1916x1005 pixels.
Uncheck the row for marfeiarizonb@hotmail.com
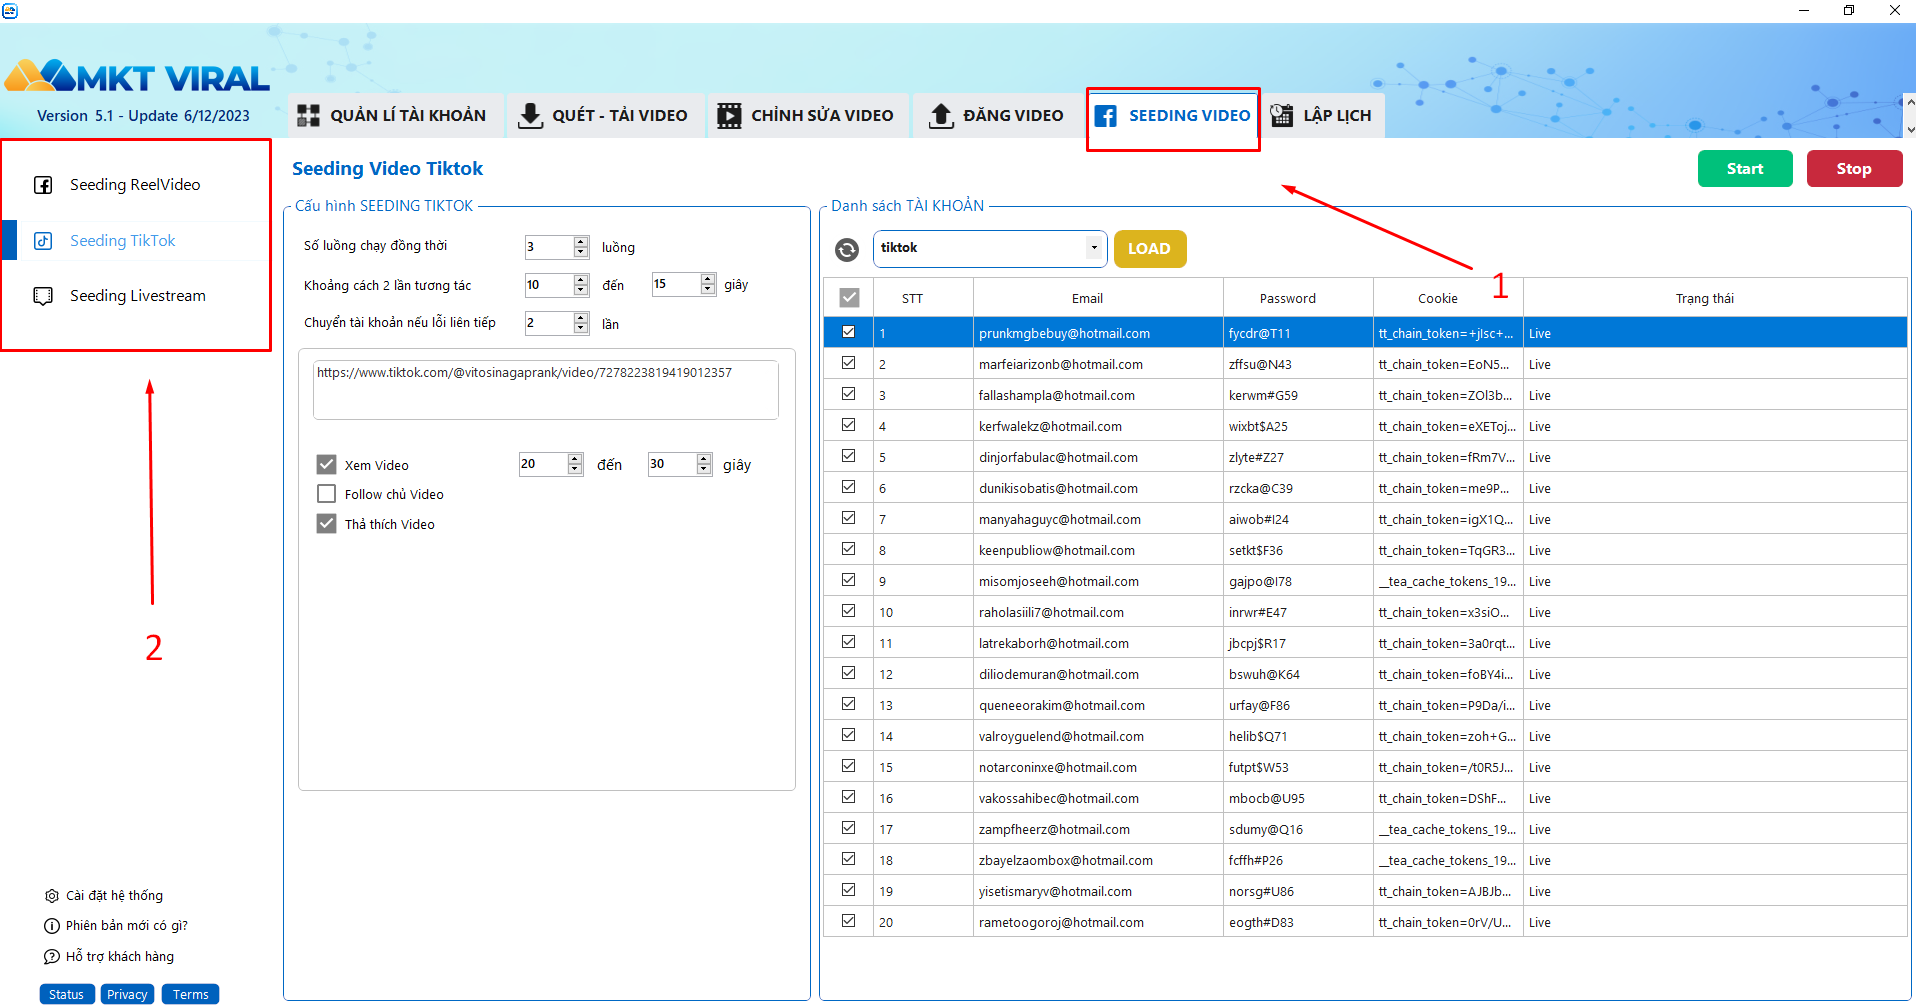tap(848, 363)
